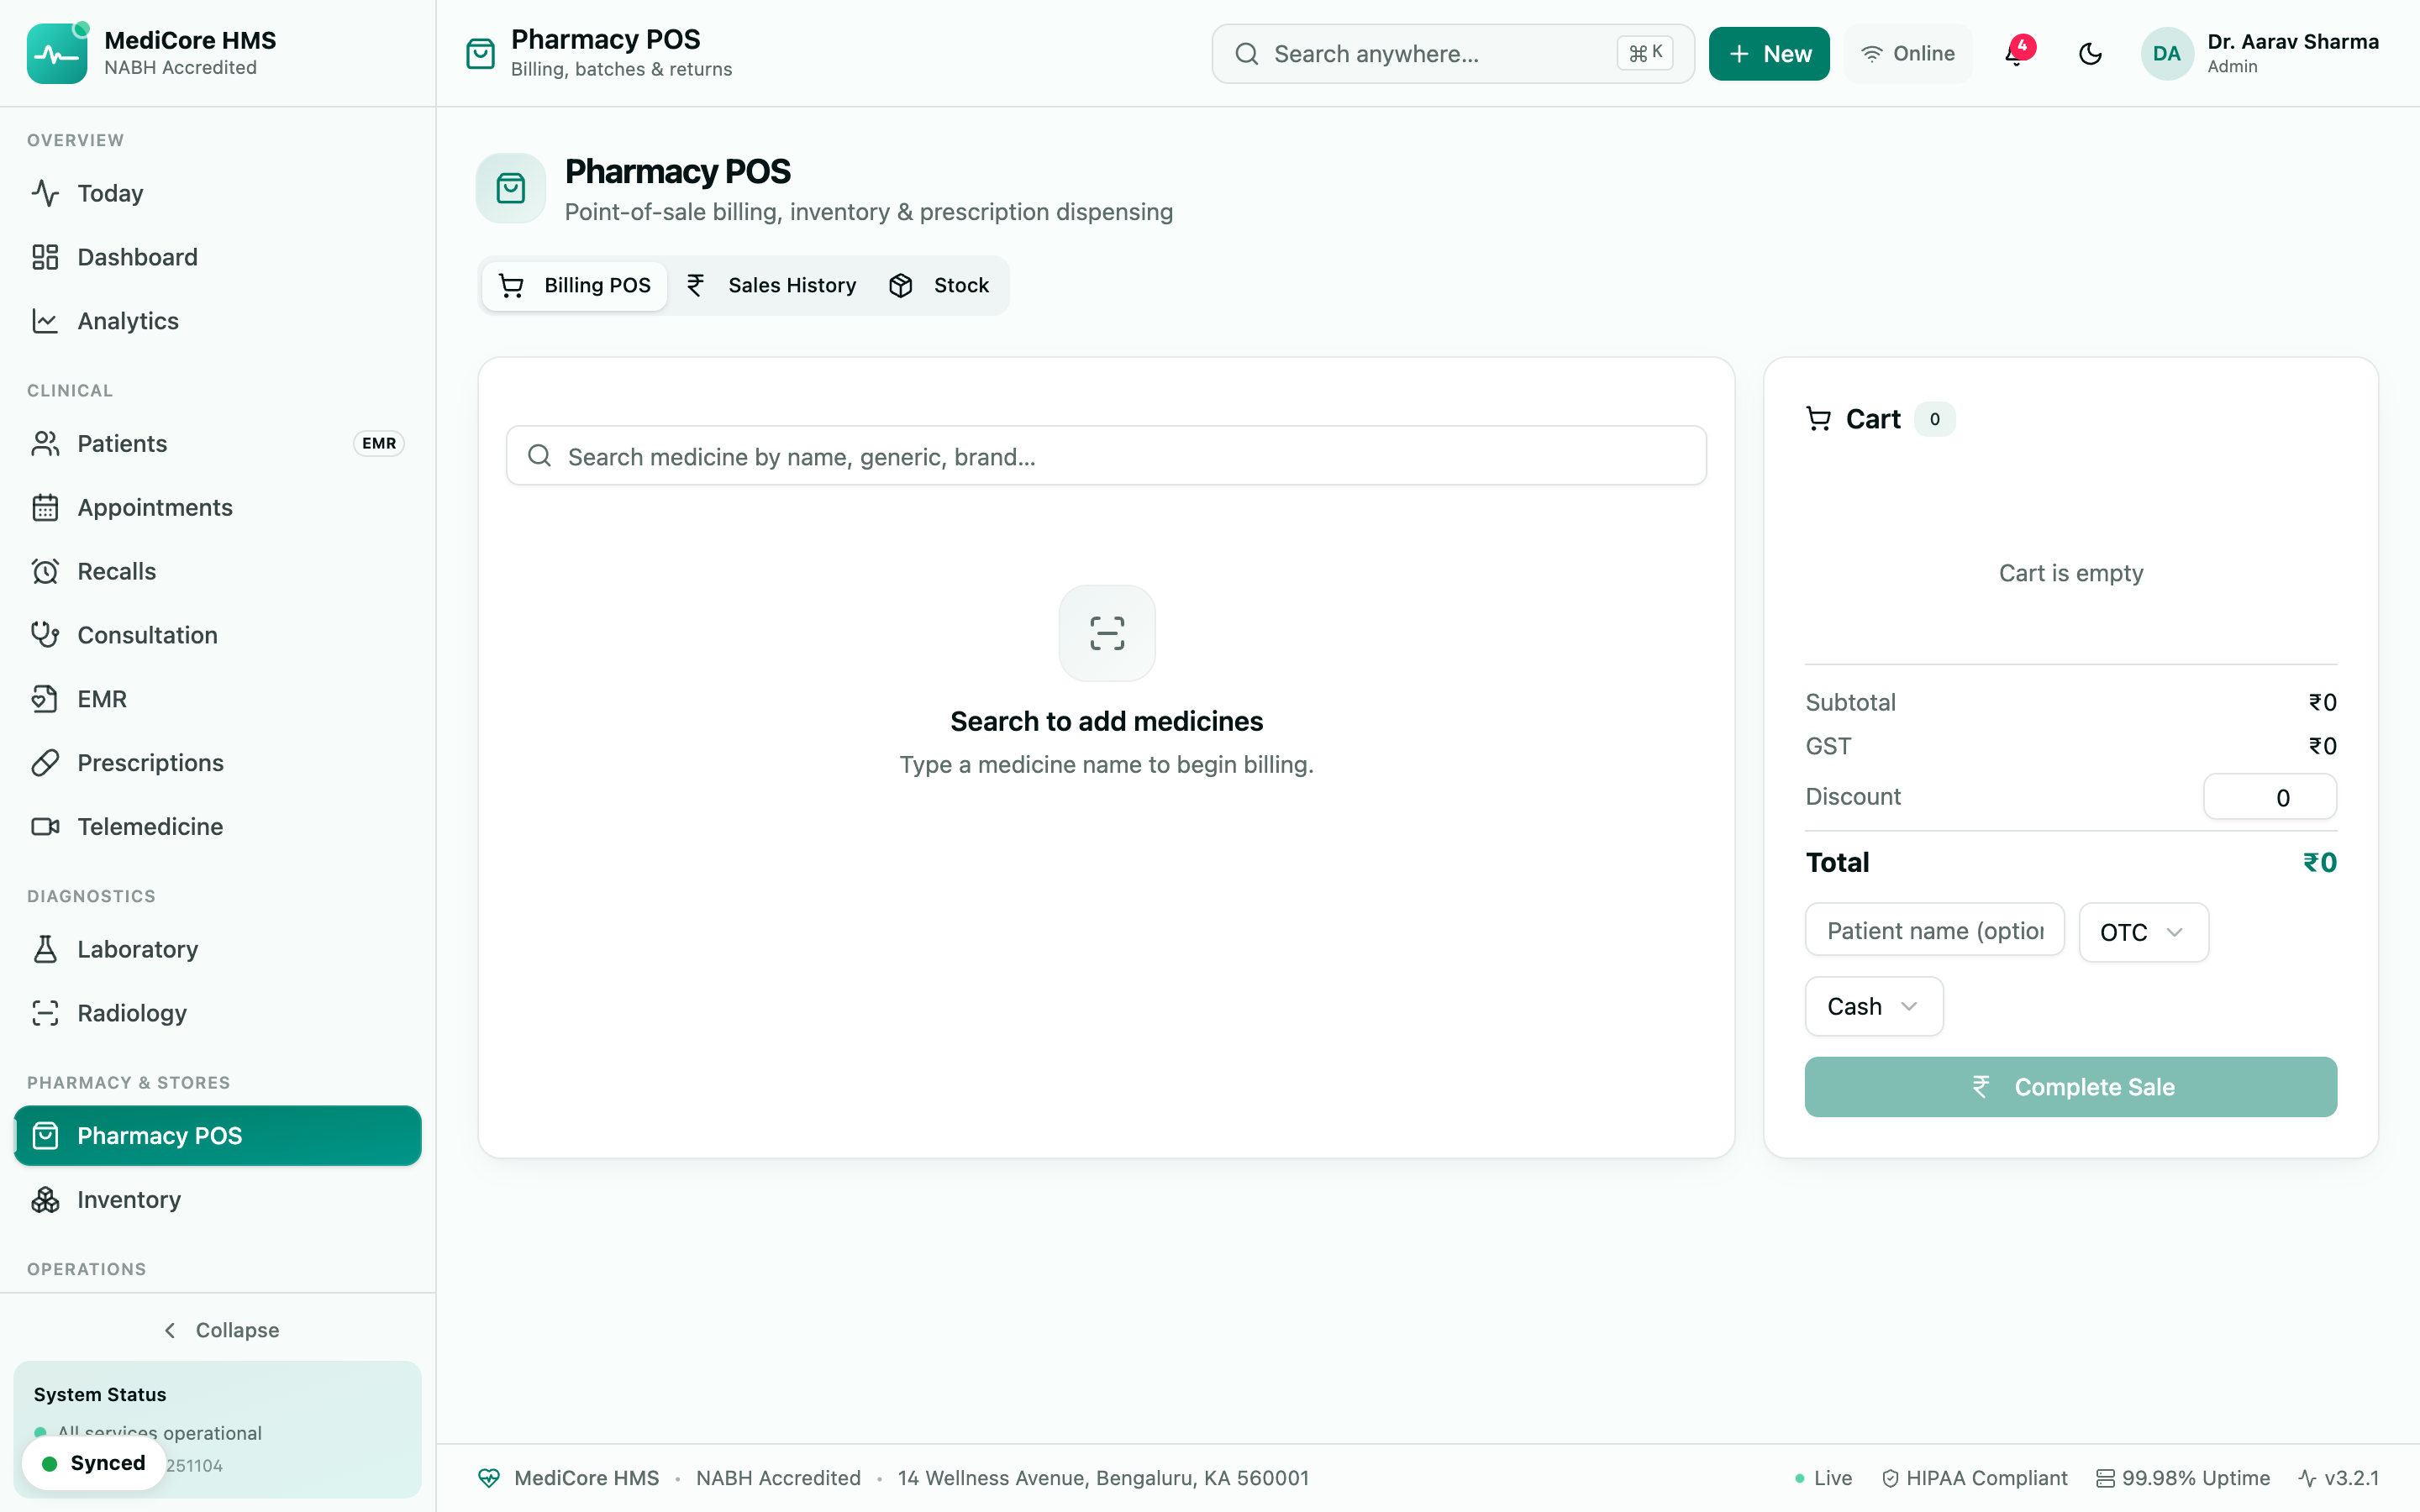Viewport: 2420px width, 1512px height.
Task: Click the Prescriptions pill icon
Action: [x=45, y=763]
